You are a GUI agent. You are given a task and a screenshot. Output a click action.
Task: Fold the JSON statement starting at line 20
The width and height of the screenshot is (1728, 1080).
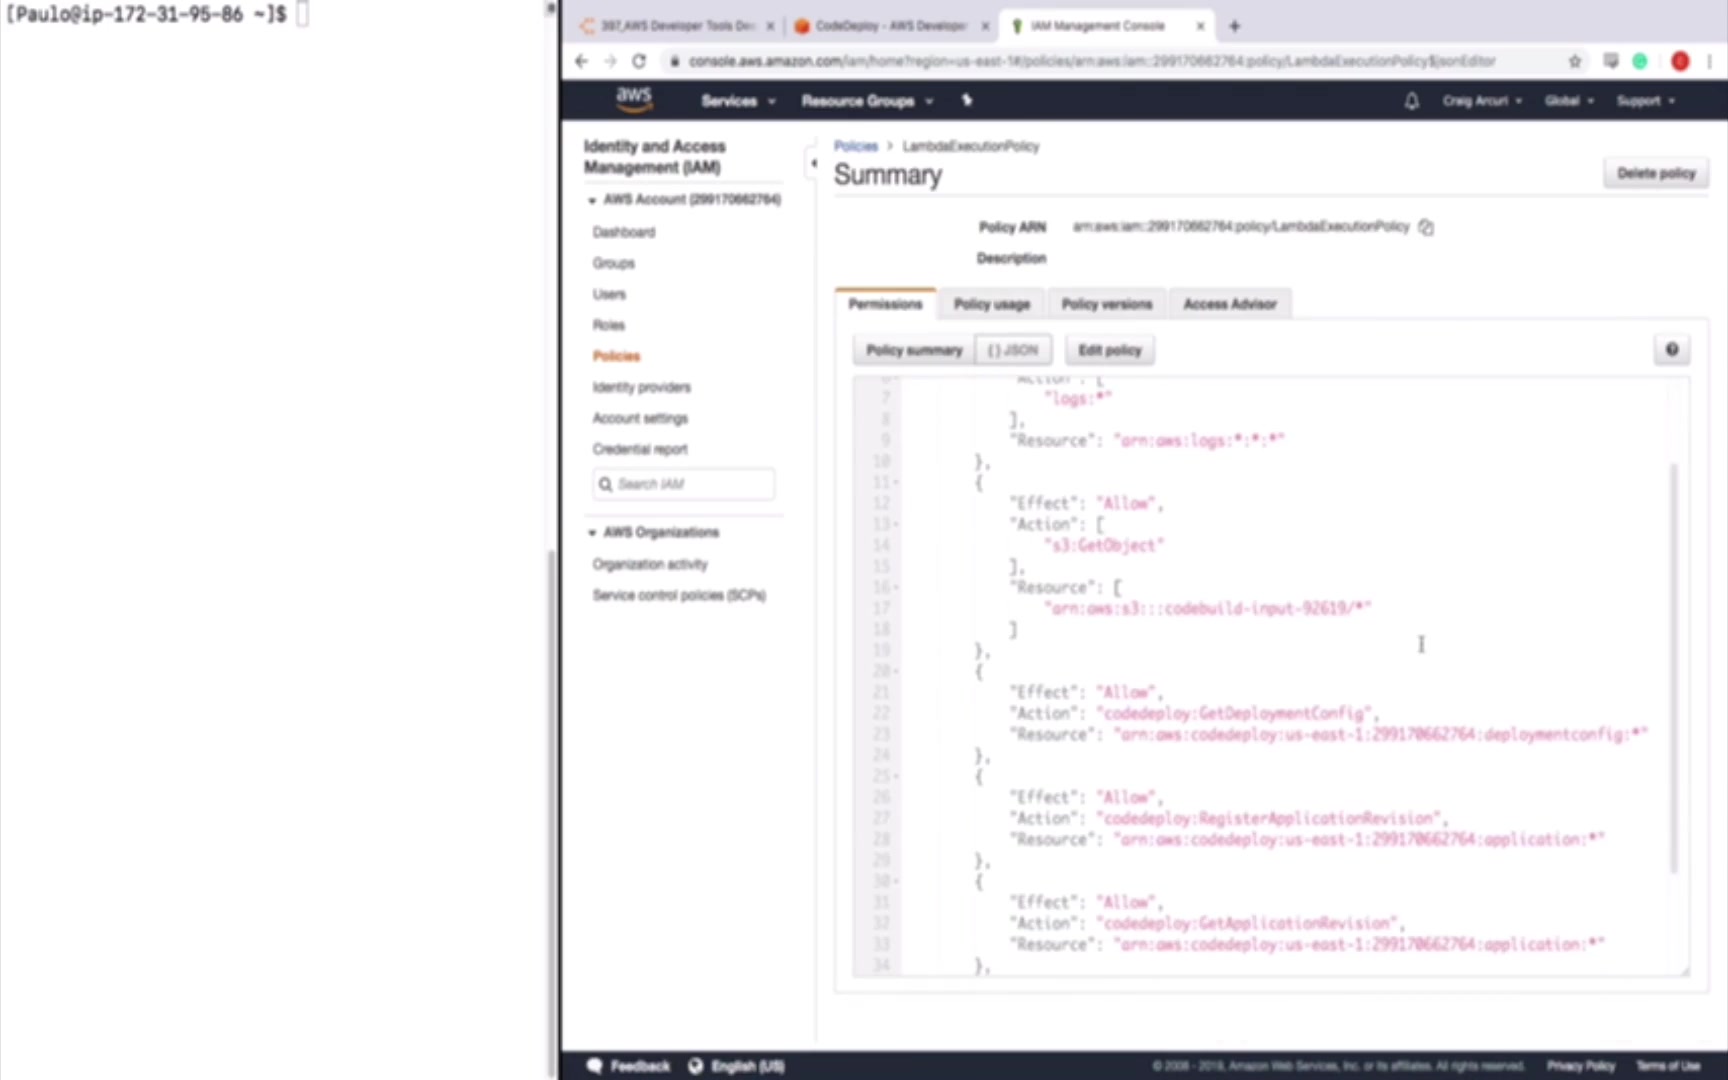pyautogui.click(x=896, y=671)
